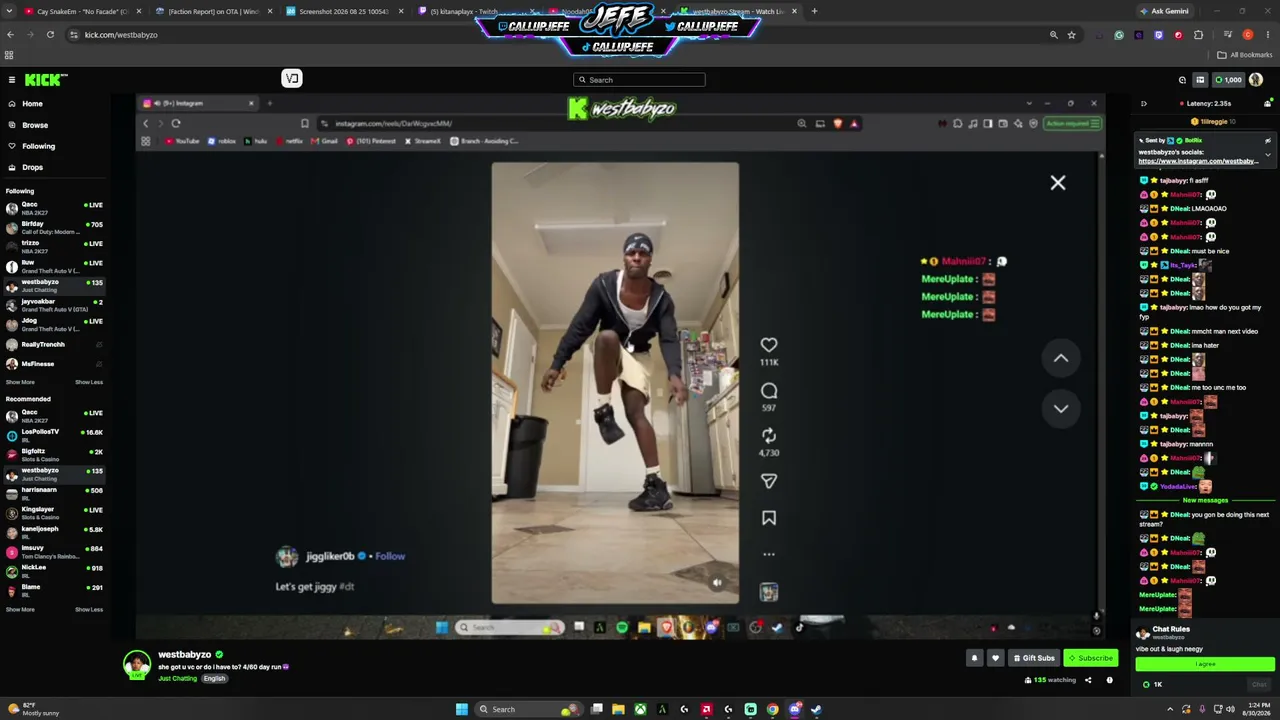Viewport: 1280px width, 720px height.
Task: Click the reel repost icon
Action: click(769, 436)
